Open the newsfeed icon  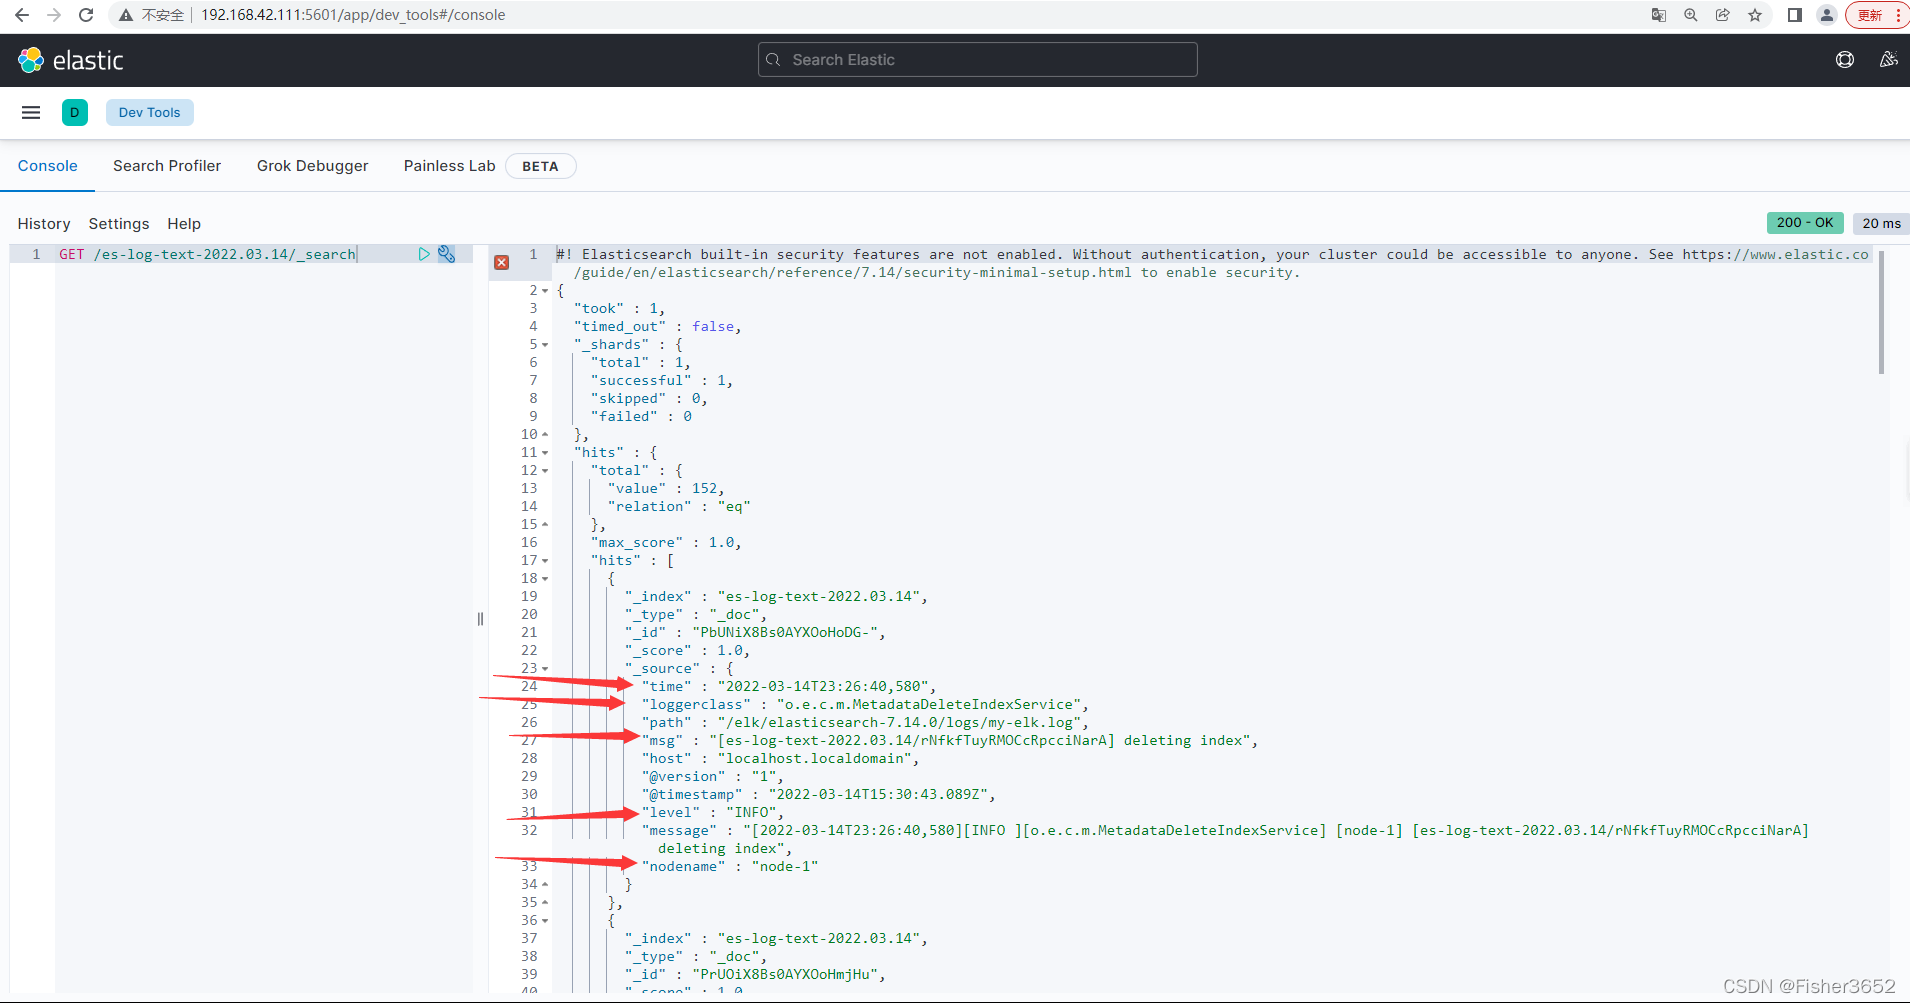[x=1888, y=60]
